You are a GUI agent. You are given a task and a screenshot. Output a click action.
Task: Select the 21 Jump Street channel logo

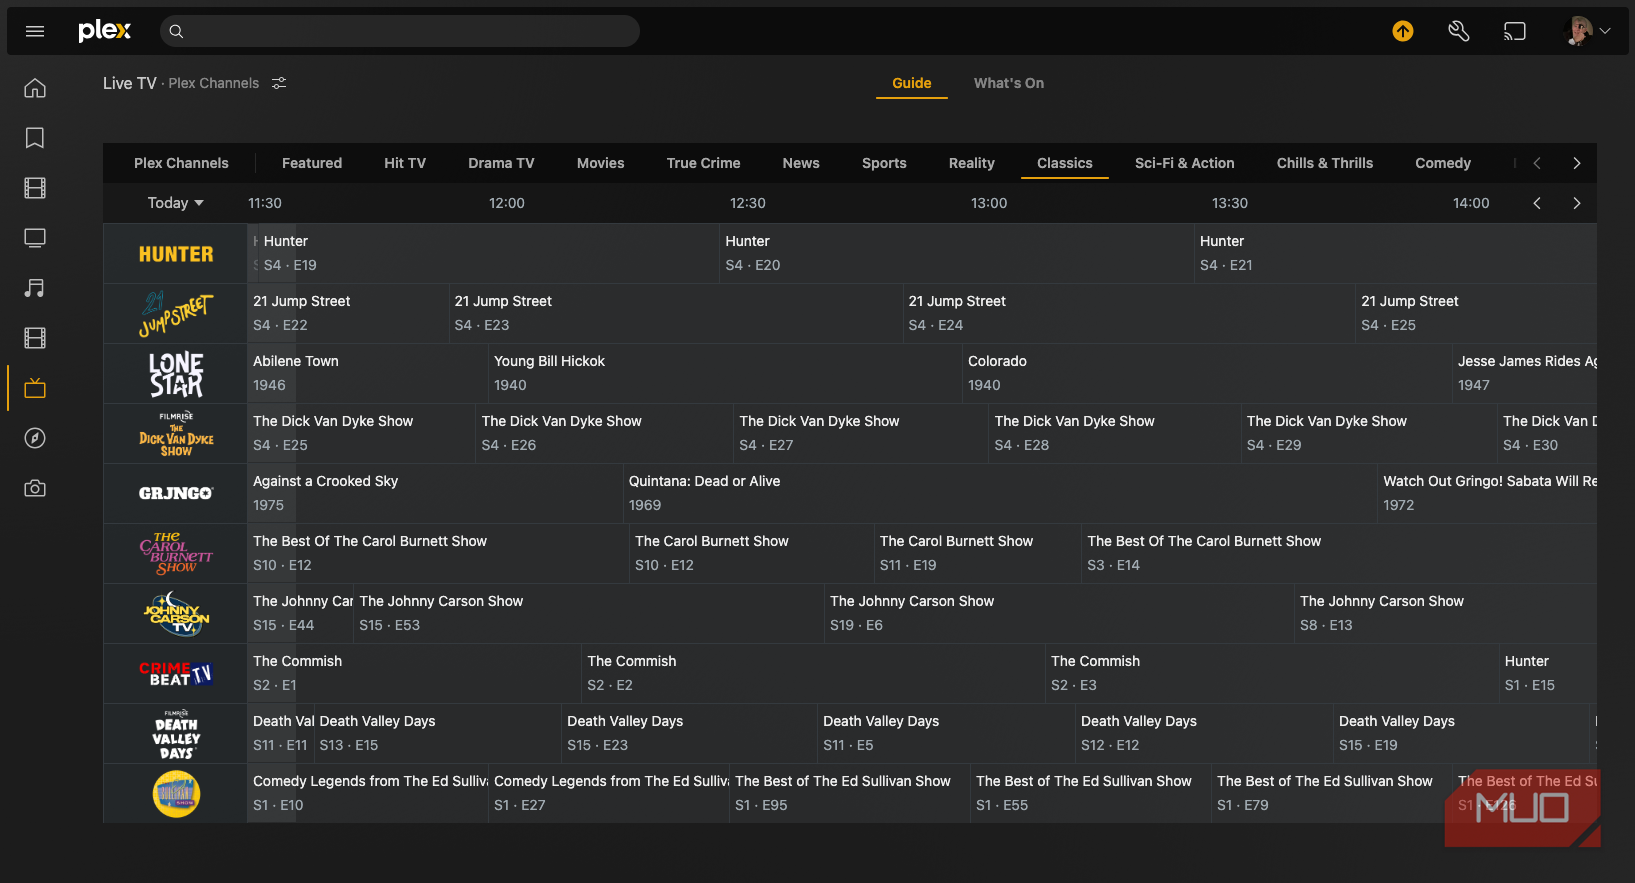point(175,314)
